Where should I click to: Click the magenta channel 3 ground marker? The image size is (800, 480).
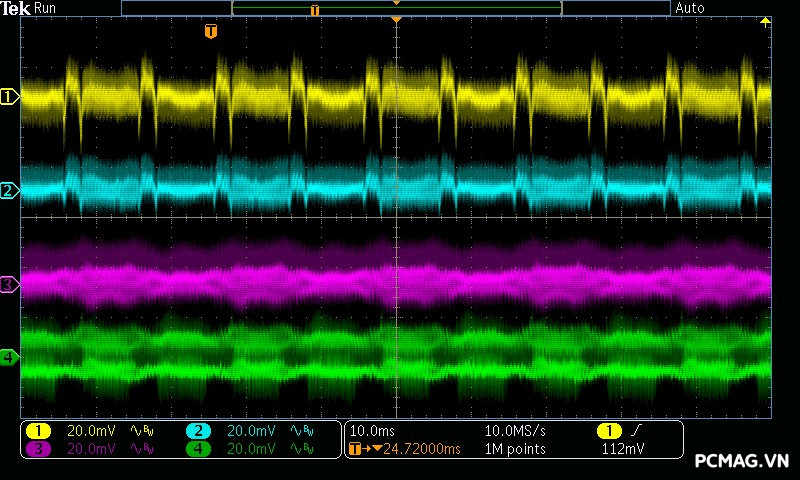10,285
